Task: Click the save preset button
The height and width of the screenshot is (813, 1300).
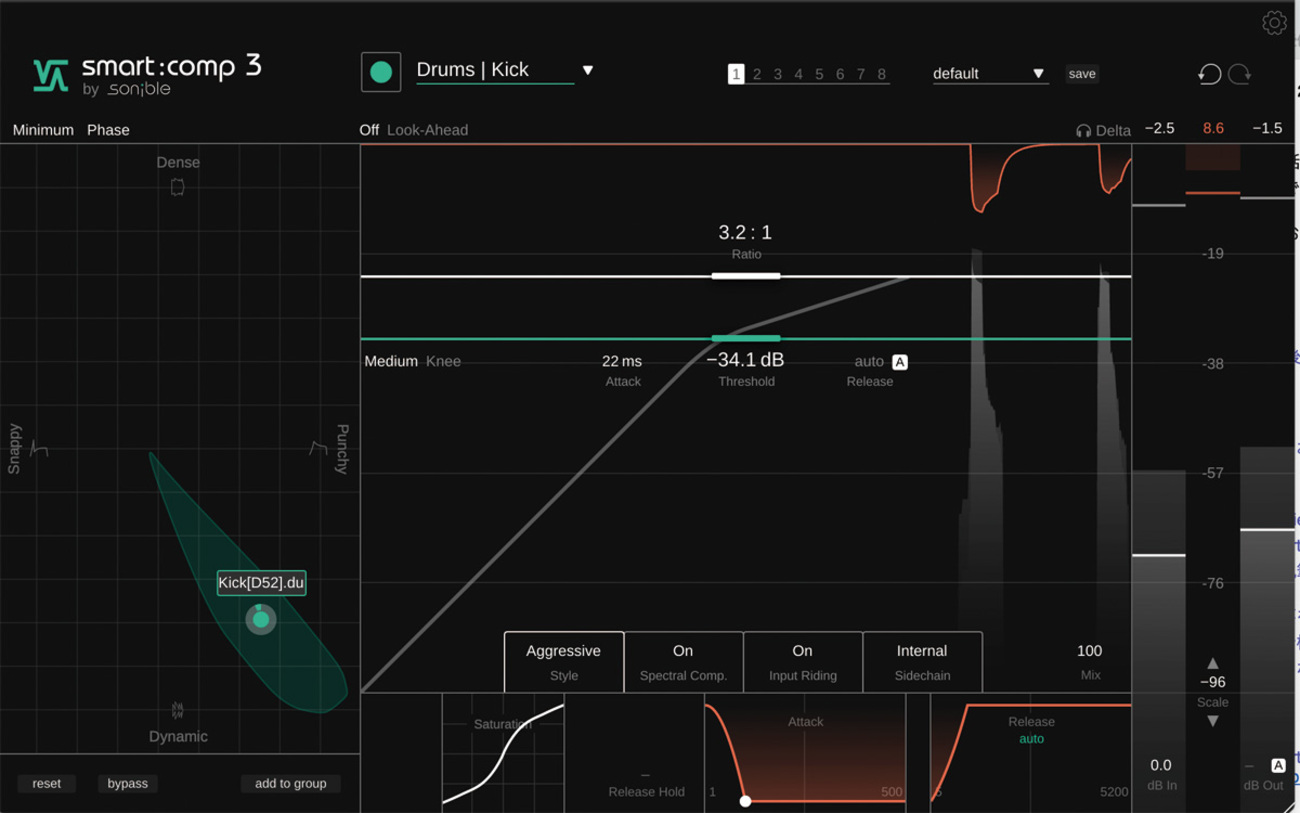Action: pyautogui.click(x=1082, y=74)
